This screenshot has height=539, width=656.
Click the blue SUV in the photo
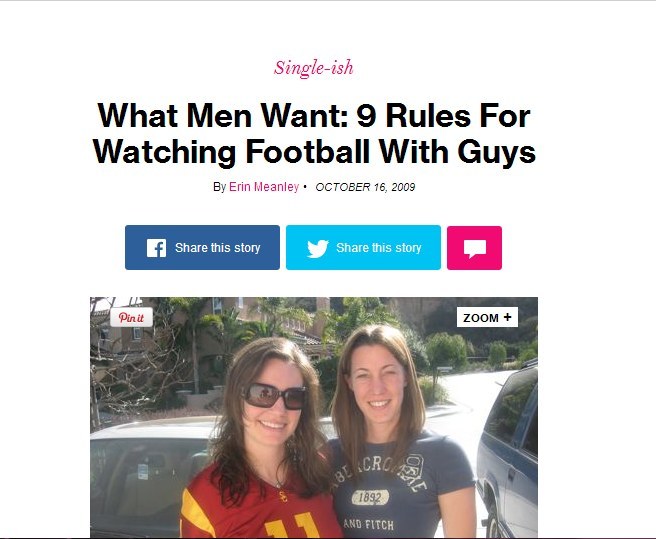pos(508,450)
